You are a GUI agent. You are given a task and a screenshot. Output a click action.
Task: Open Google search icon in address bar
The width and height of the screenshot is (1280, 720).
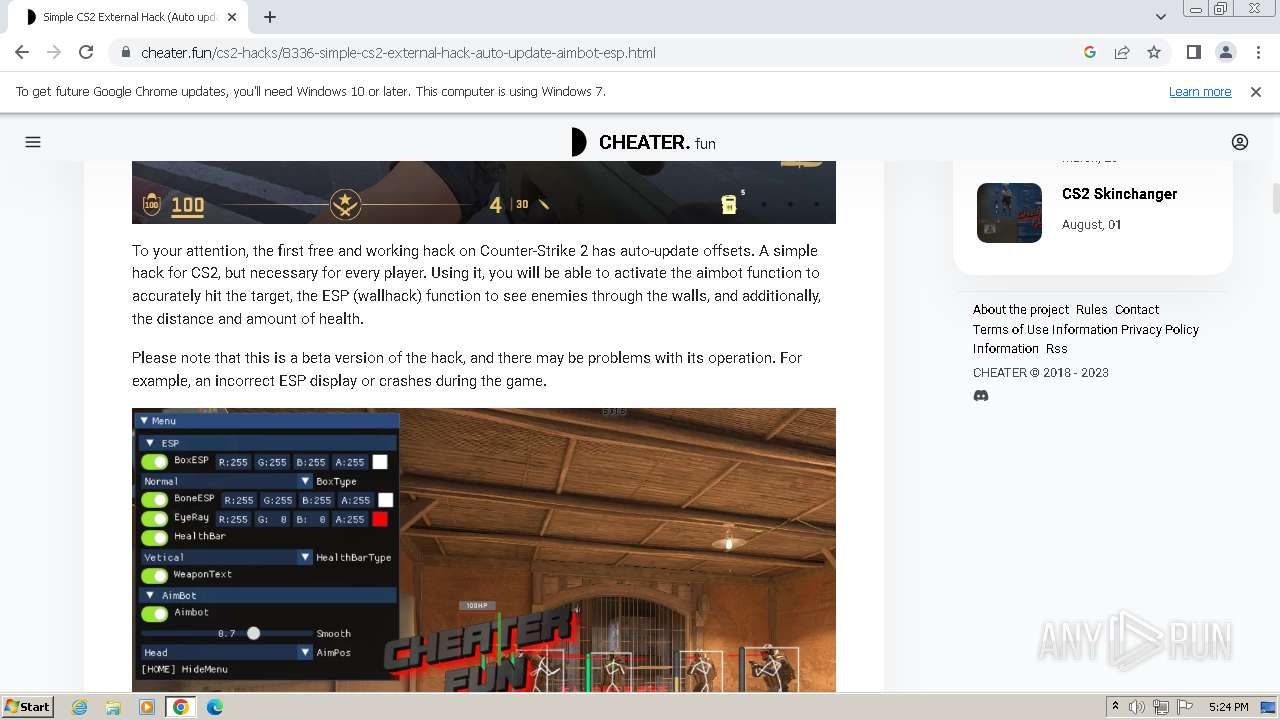pos(1090,52)
